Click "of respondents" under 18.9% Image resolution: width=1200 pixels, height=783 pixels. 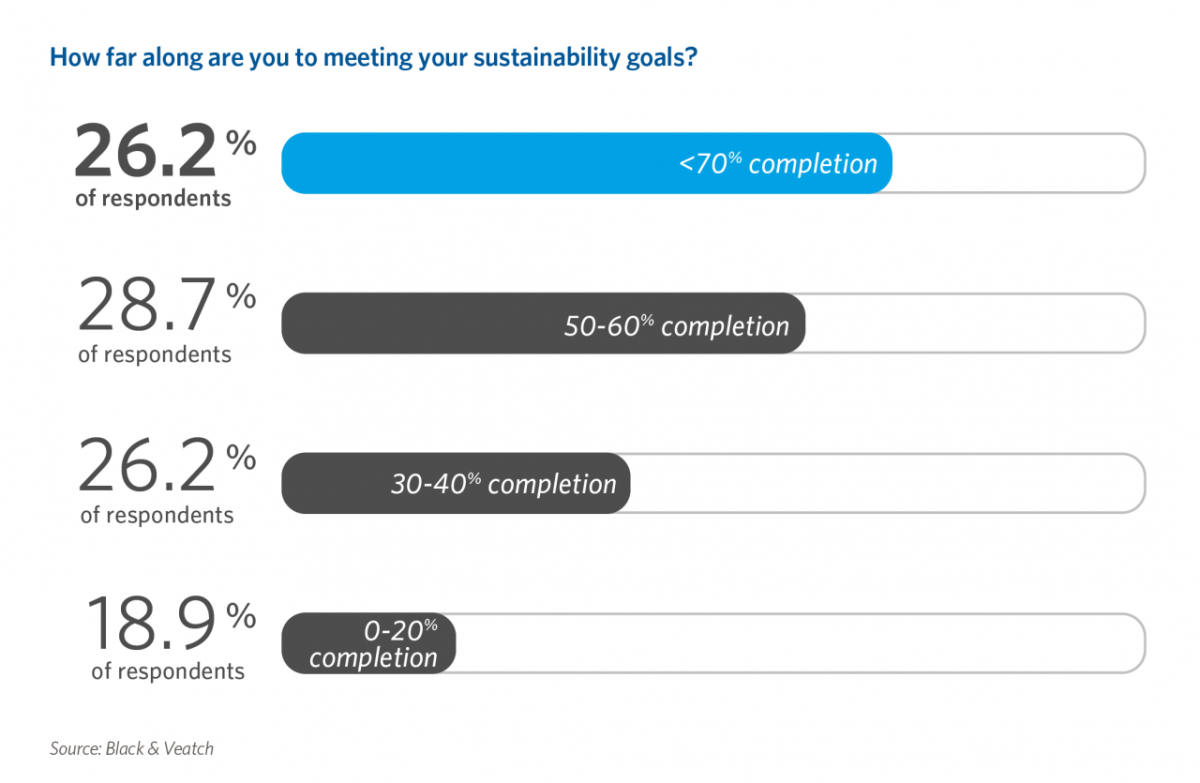(168, 671)
